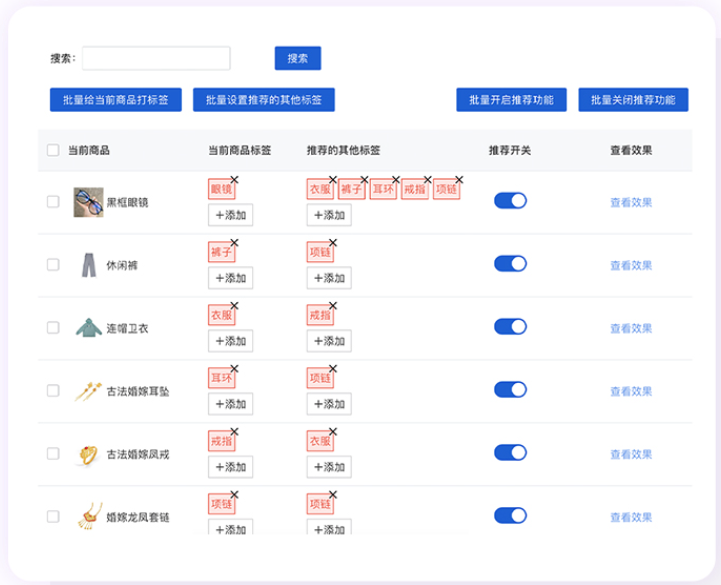721x585 pixels.
Task: Open 古法婚嫁凤戒 product thumbnail
Action: pos(88,455)
